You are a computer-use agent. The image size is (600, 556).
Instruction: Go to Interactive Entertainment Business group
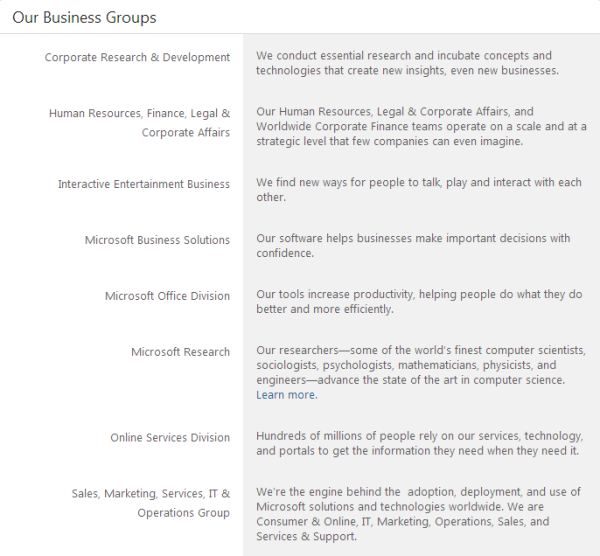(144, 184)
